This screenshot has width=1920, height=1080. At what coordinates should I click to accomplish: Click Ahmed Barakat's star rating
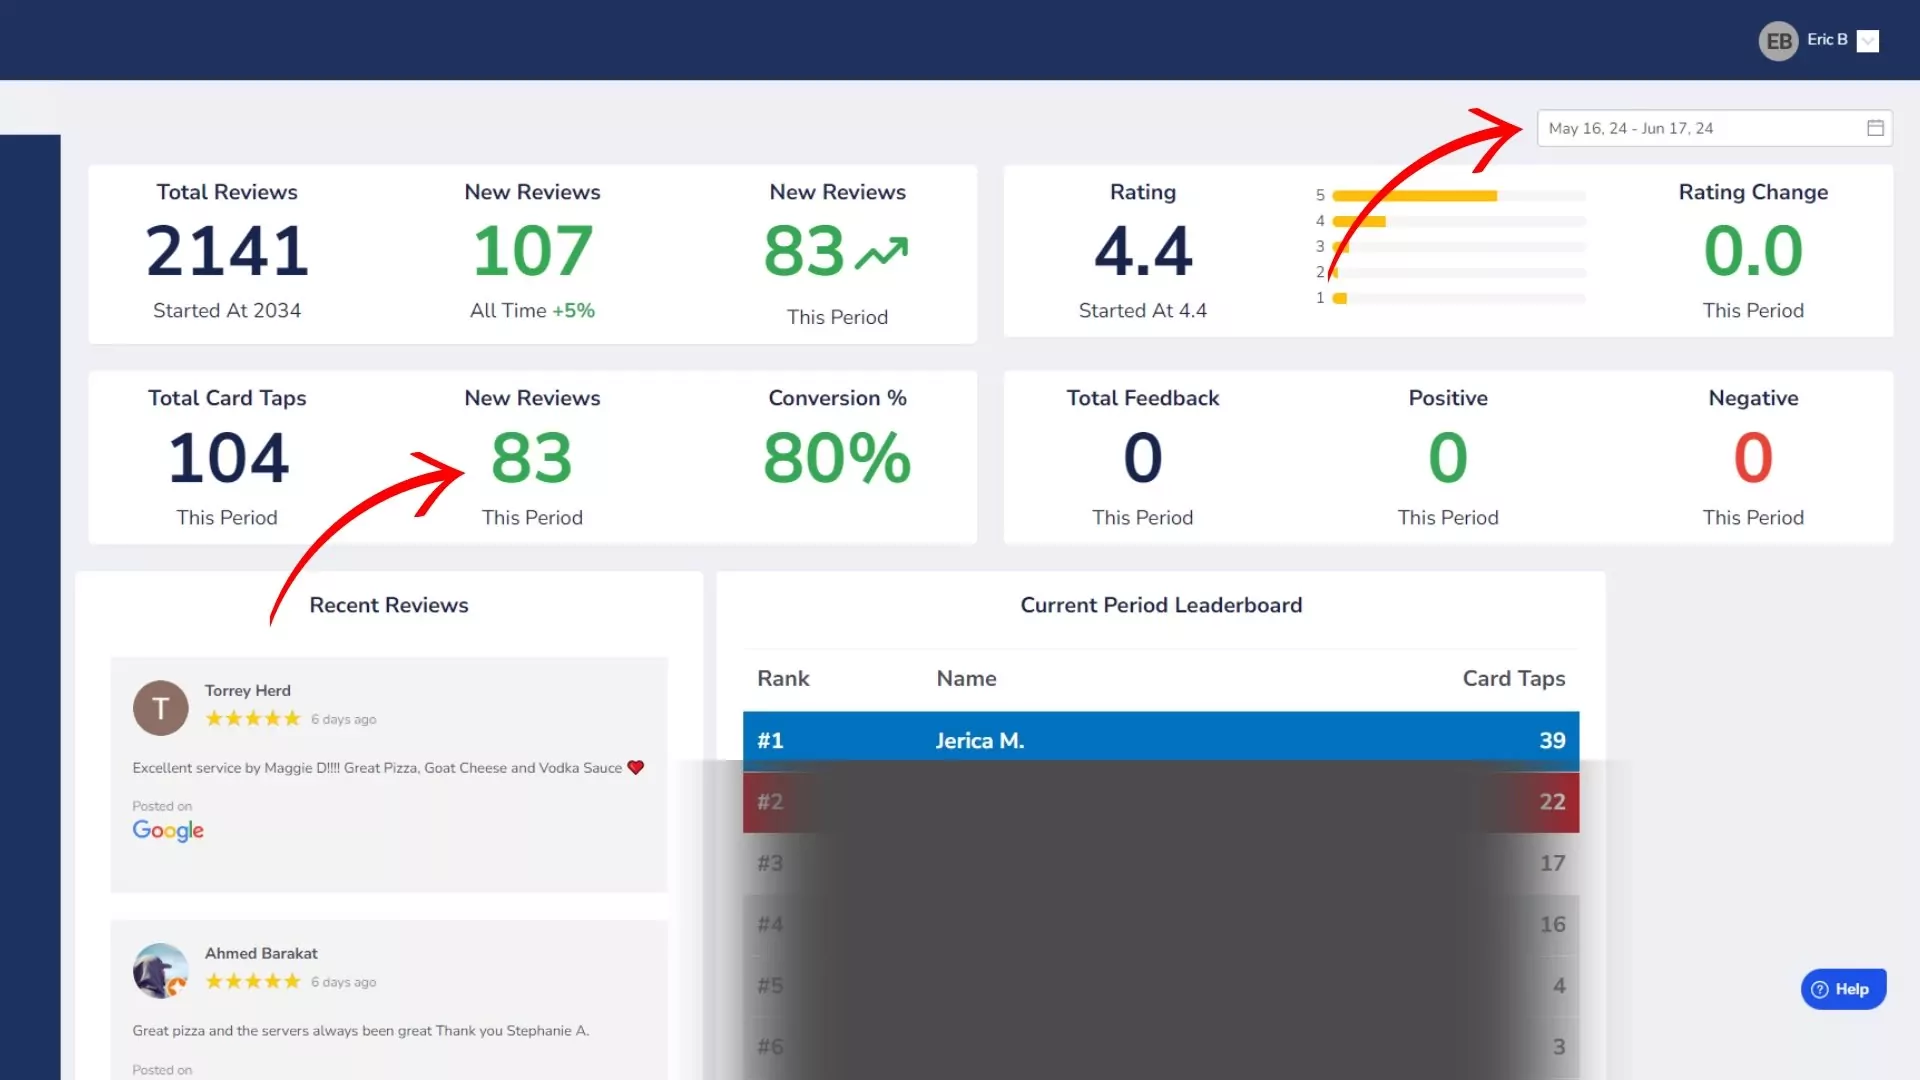(252, 981)
